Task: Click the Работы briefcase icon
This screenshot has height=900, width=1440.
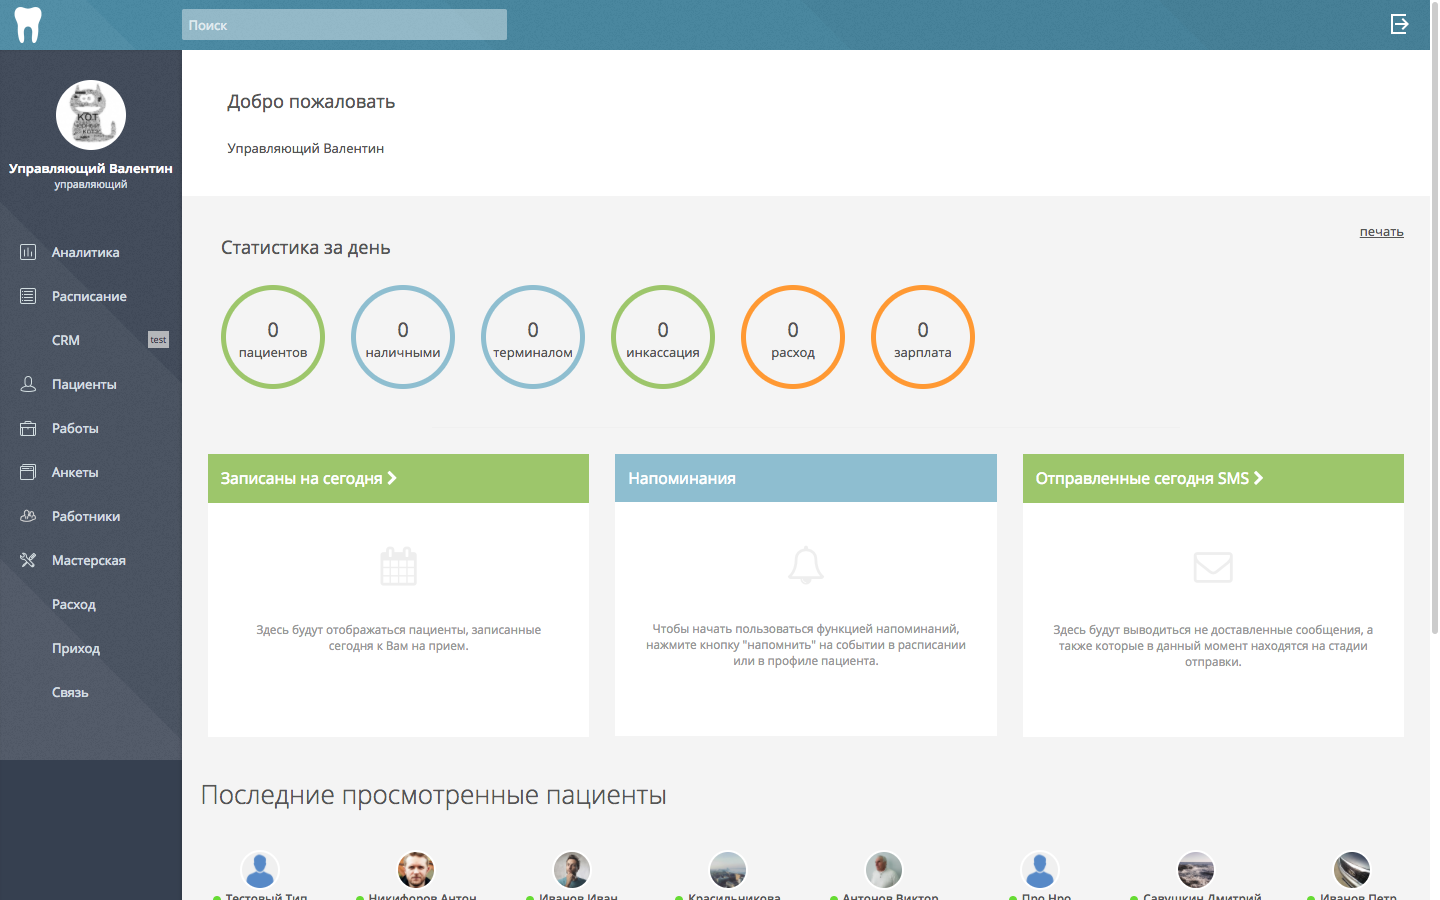Action: pyautogui.click(x=28, y=428)
